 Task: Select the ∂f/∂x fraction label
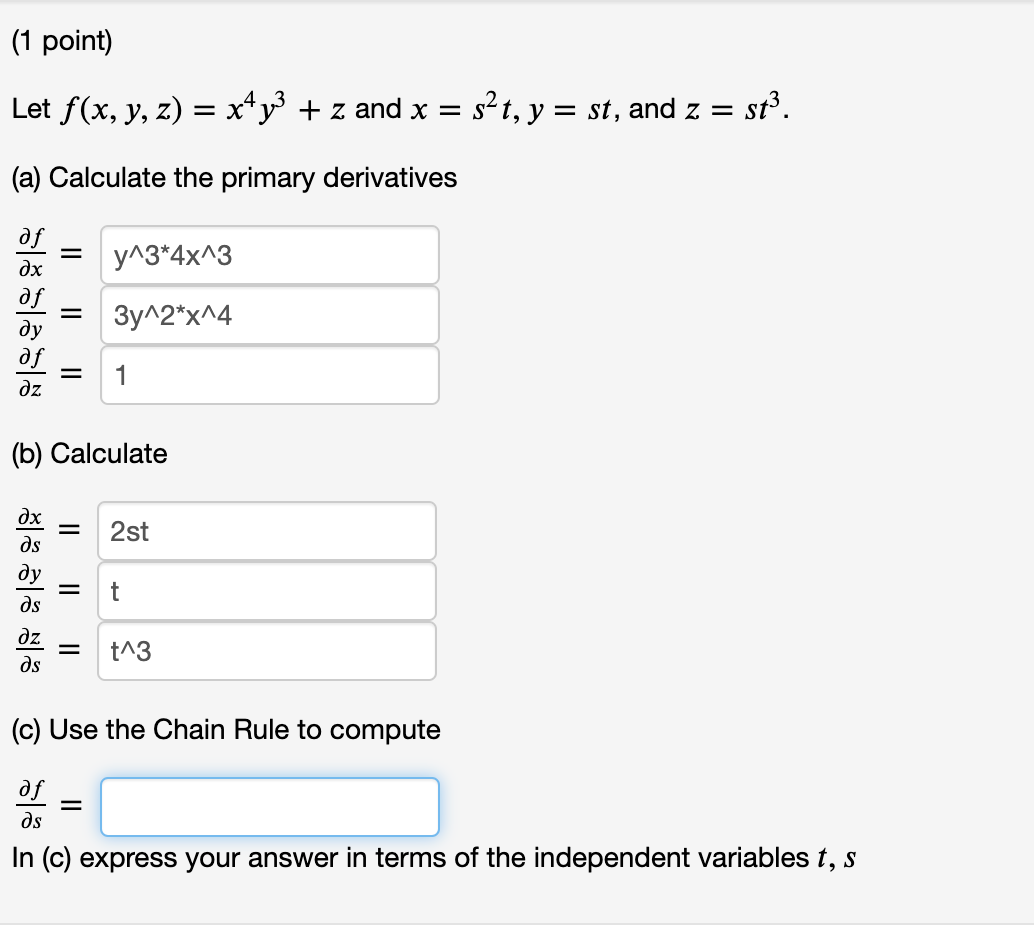click(x=31, y=255)
